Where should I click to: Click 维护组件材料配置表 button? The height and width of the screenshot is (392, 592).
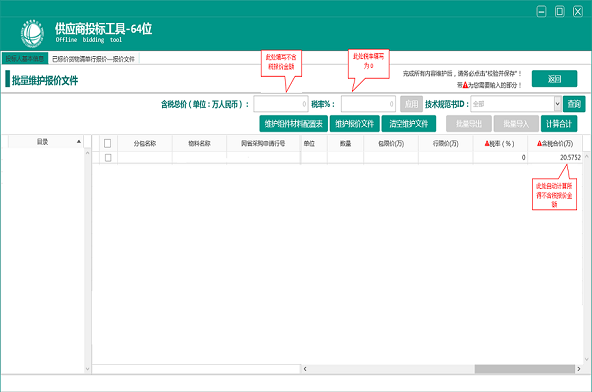[x=293, y=123]
